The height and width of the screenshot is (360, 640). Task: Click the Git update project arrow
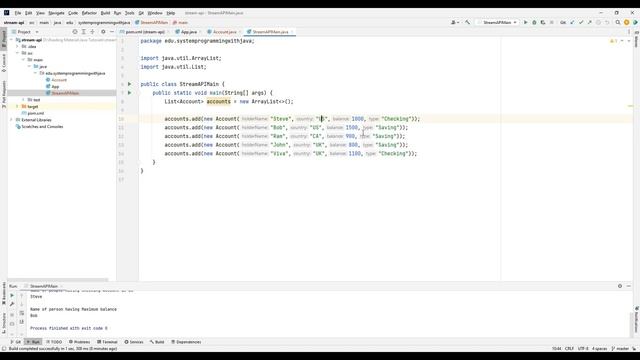572,22
